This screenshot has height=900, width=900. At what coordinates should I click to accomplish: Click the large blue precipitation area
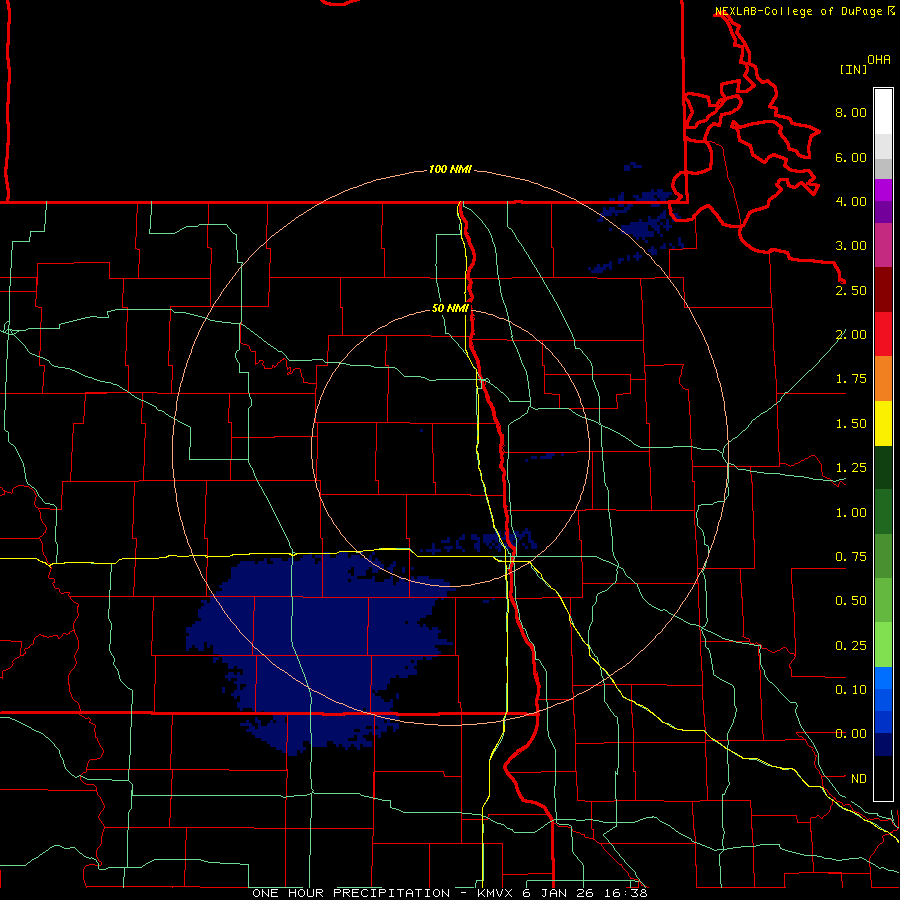coord(321,643)
